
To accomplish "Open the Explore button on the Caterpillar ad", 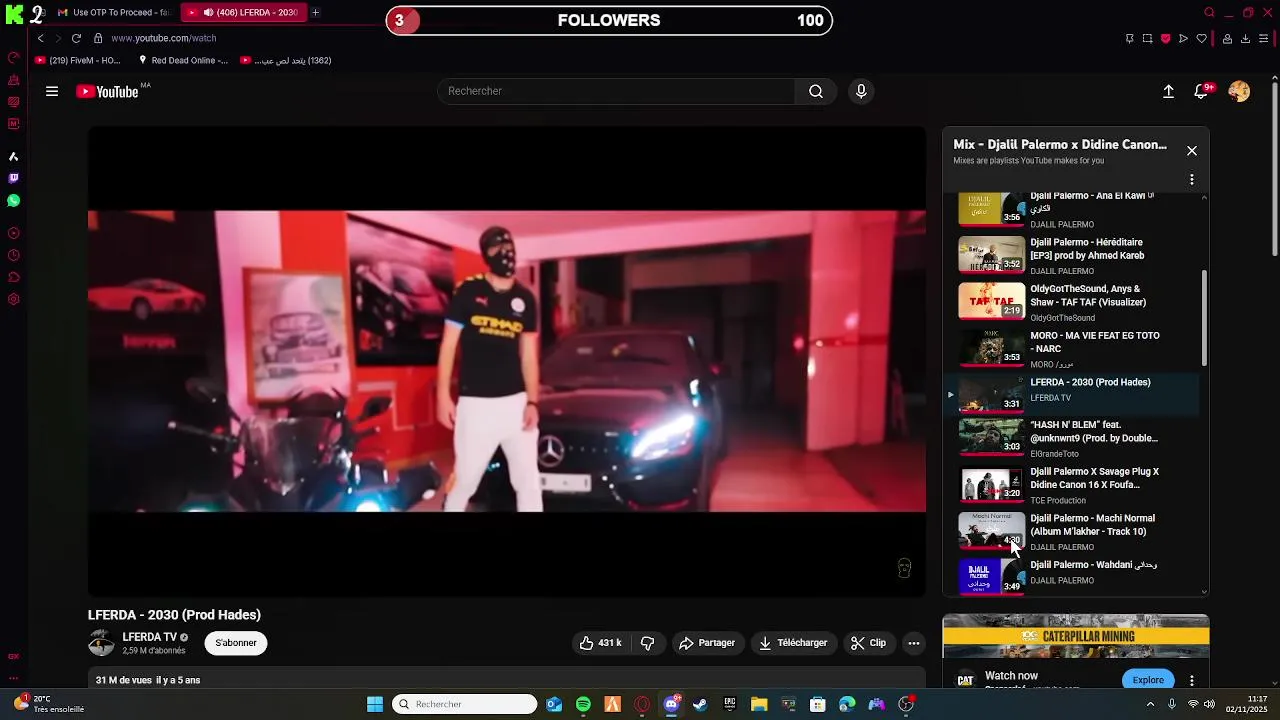I will coord(1148,680).
